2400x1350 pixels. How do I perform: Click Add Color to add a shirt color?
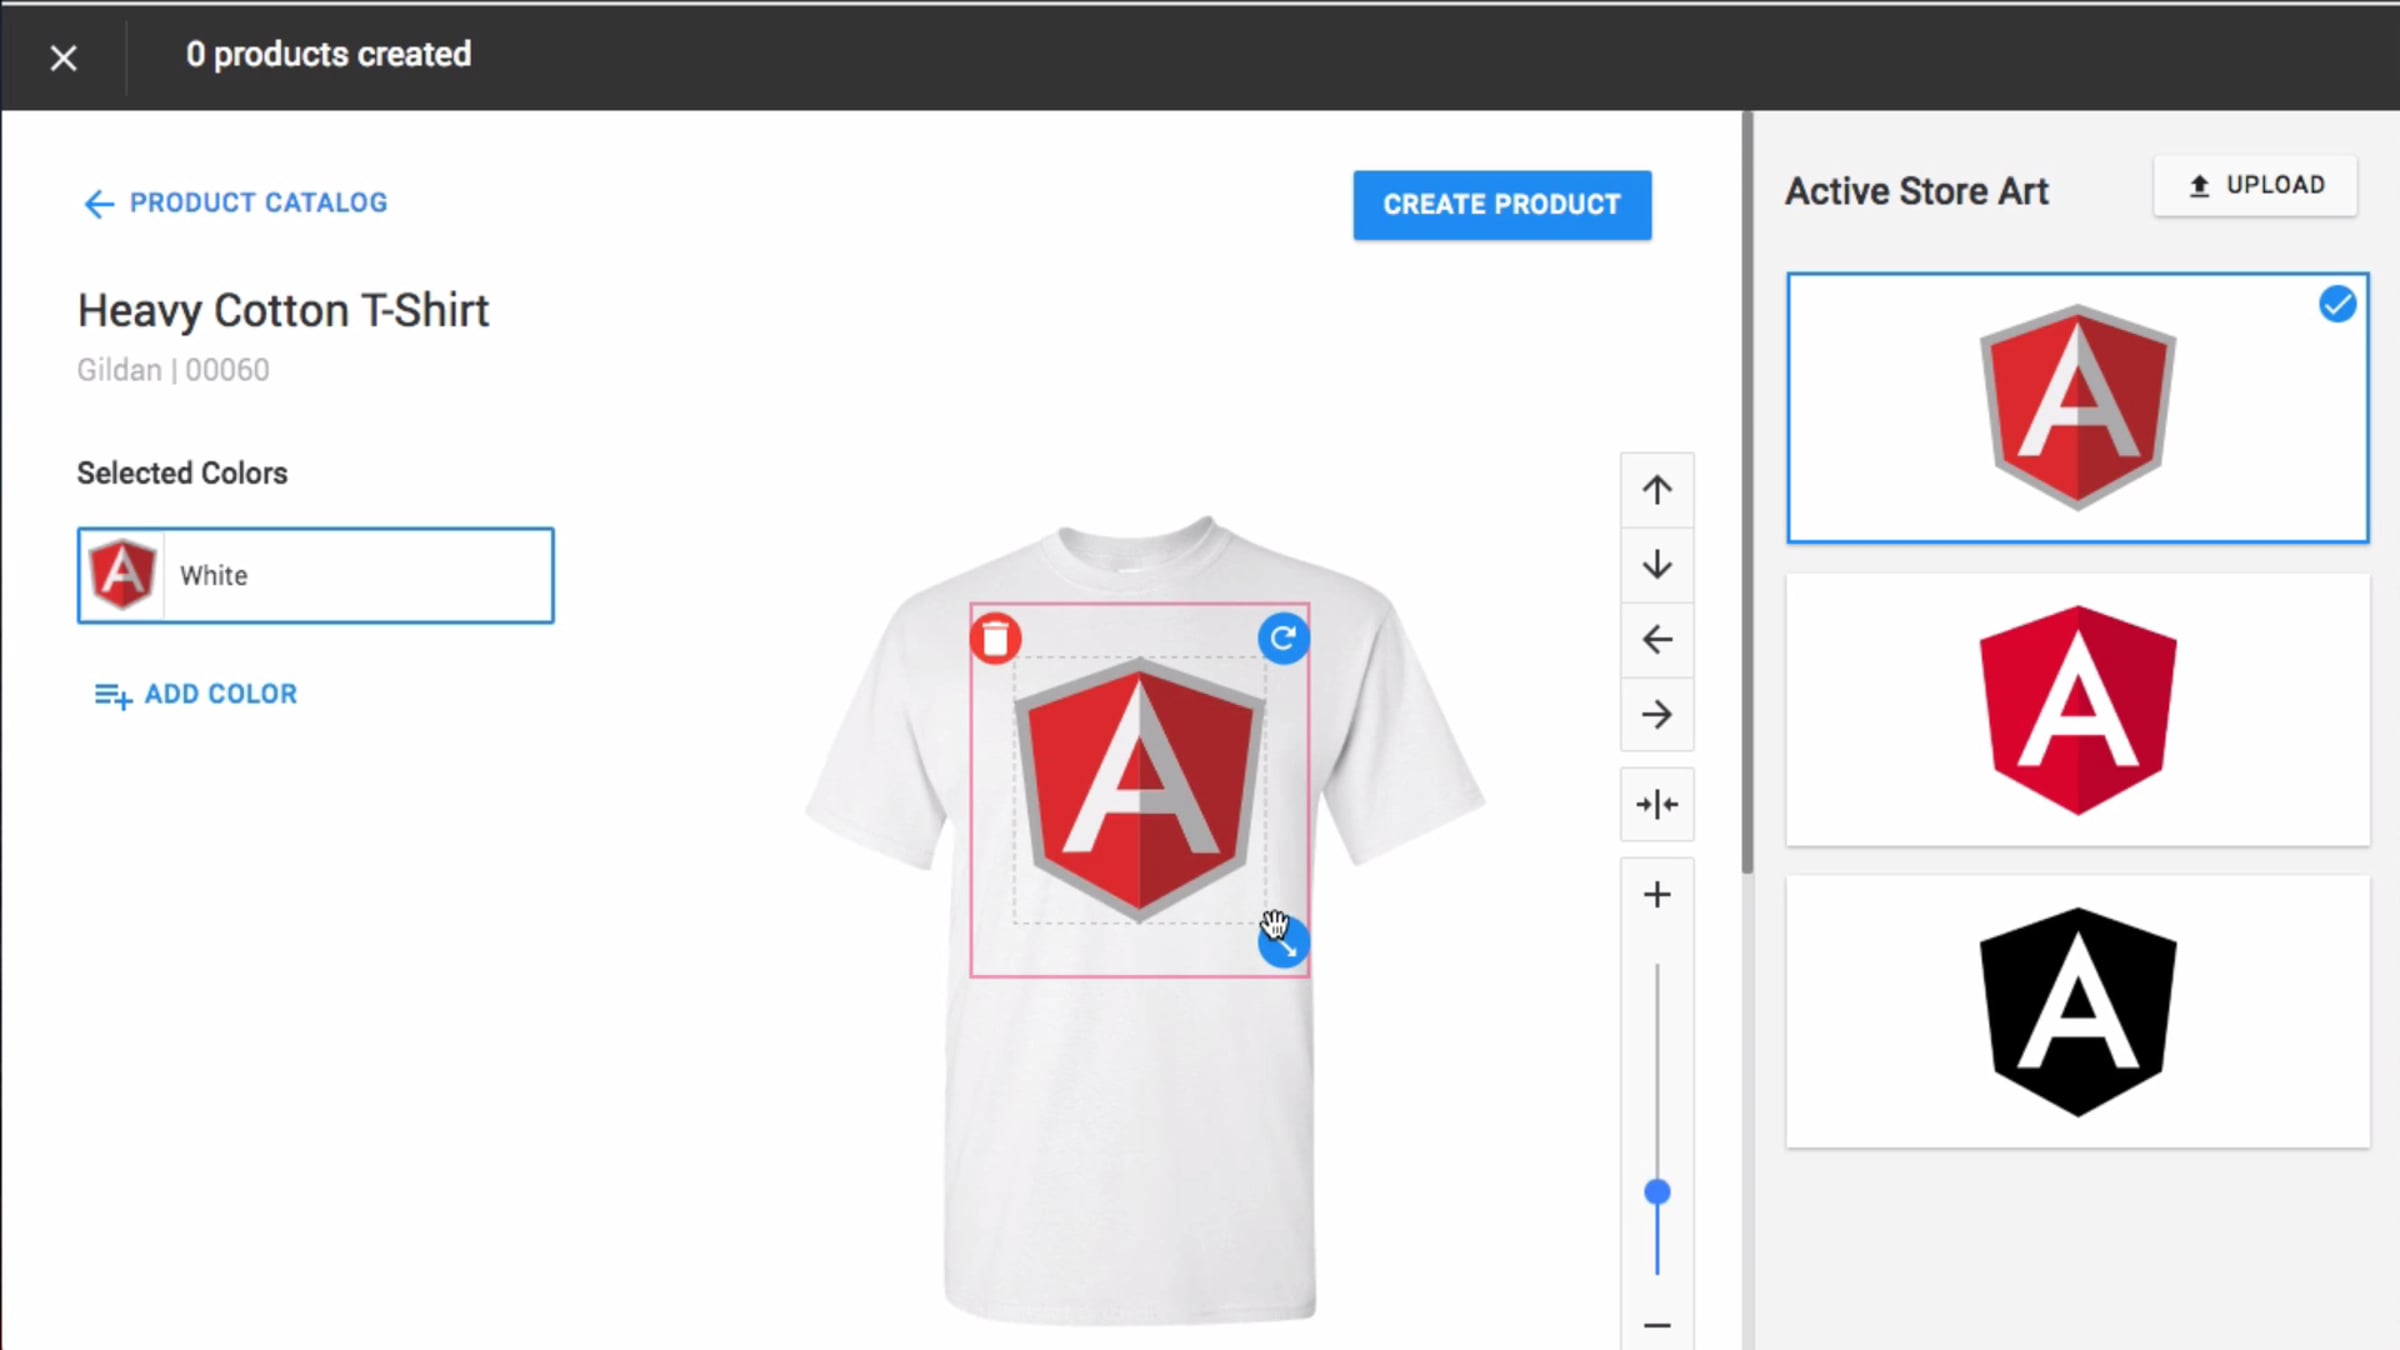click(x=196, y=694)
